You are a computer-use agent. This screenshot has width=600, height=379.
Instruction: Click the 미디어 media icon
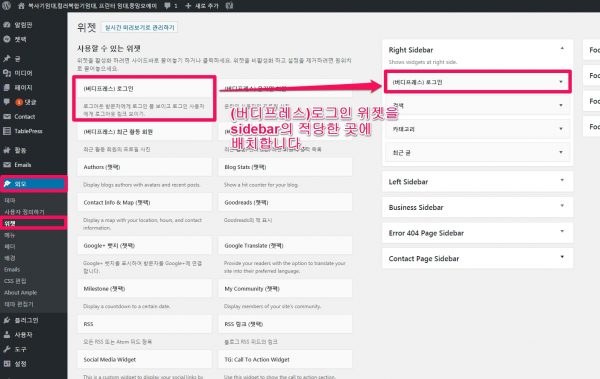[x=7, y=73]
